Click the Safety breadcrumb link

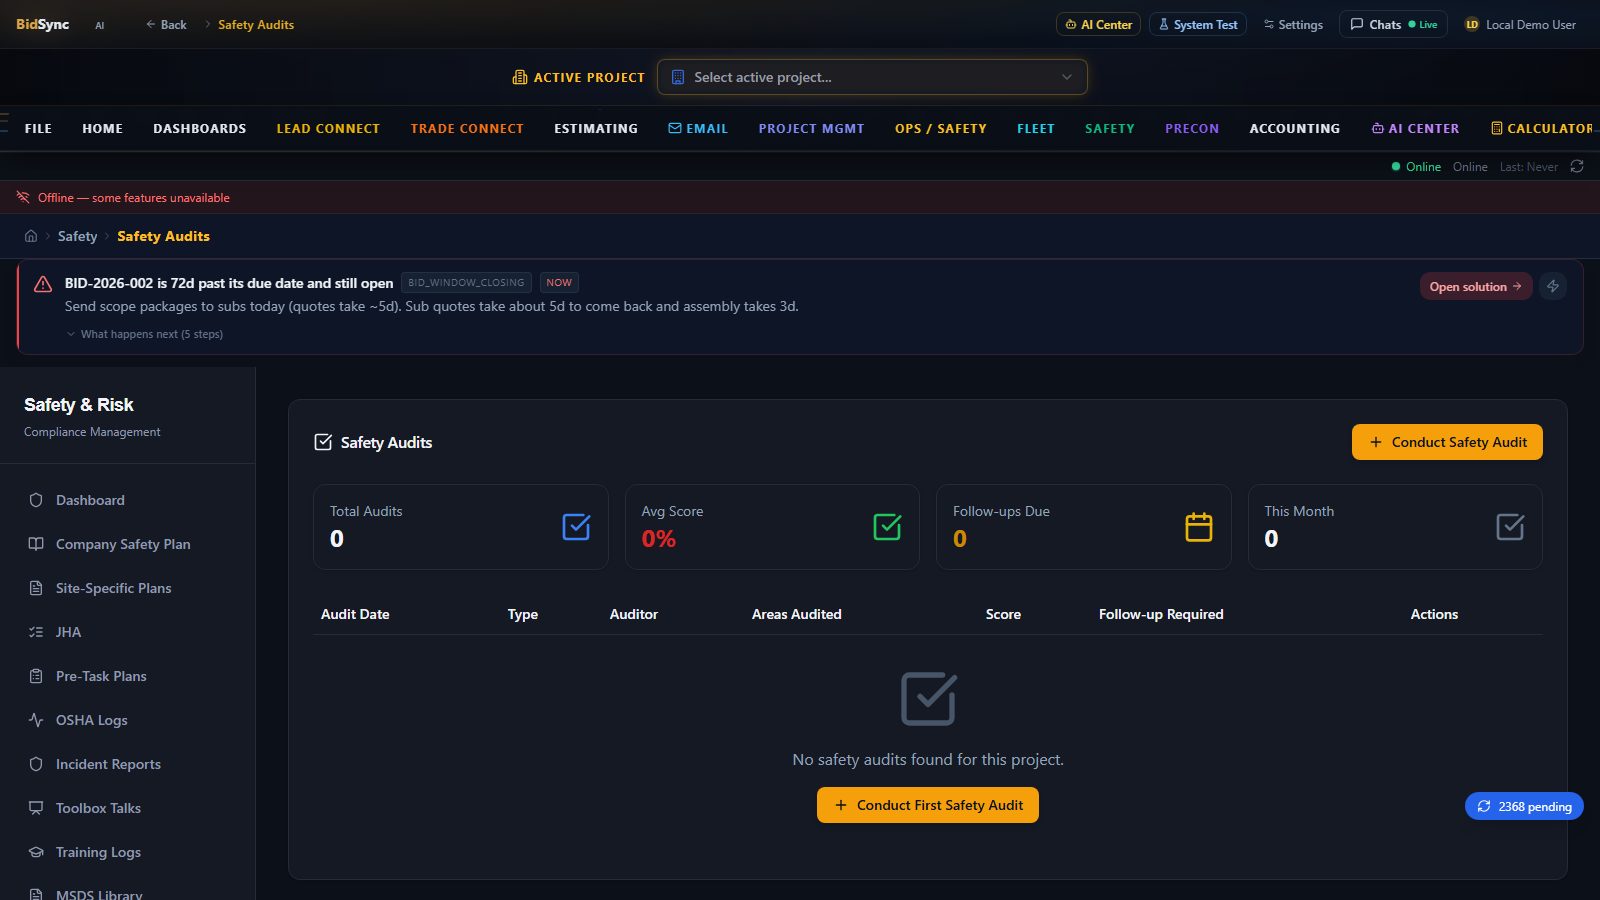[x=77, y=236]
